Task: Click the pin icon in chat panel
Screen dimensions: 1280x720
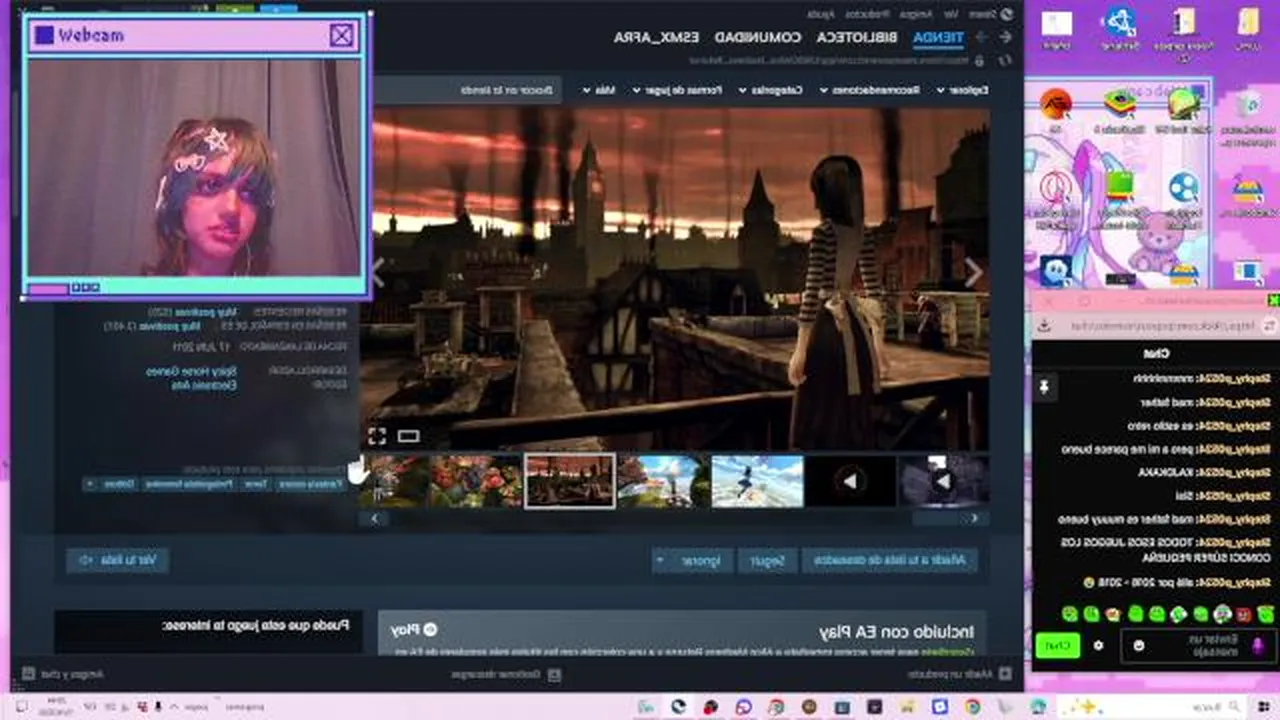Action: click(x=1044, y=386)
